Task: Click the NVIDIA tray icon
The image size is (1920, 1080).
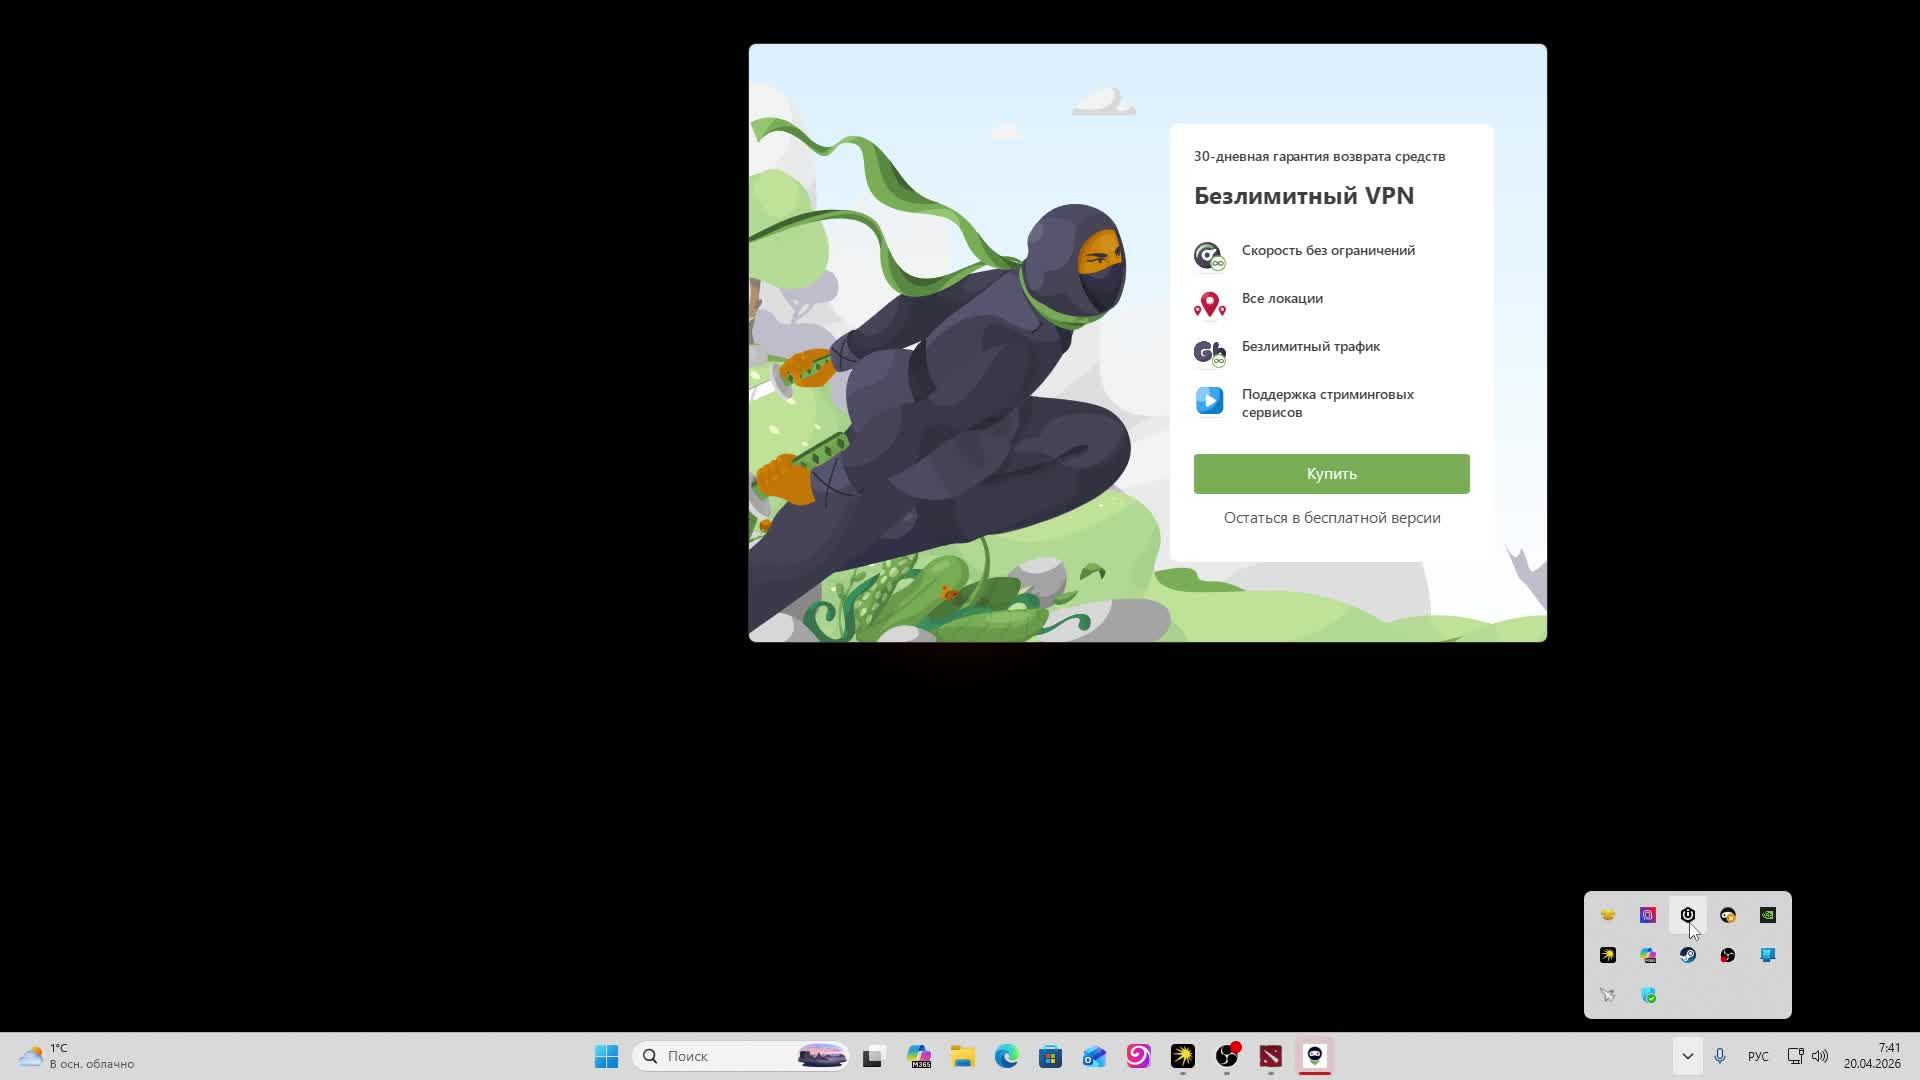Action: pyautogui.click(x=1767, y=915)
